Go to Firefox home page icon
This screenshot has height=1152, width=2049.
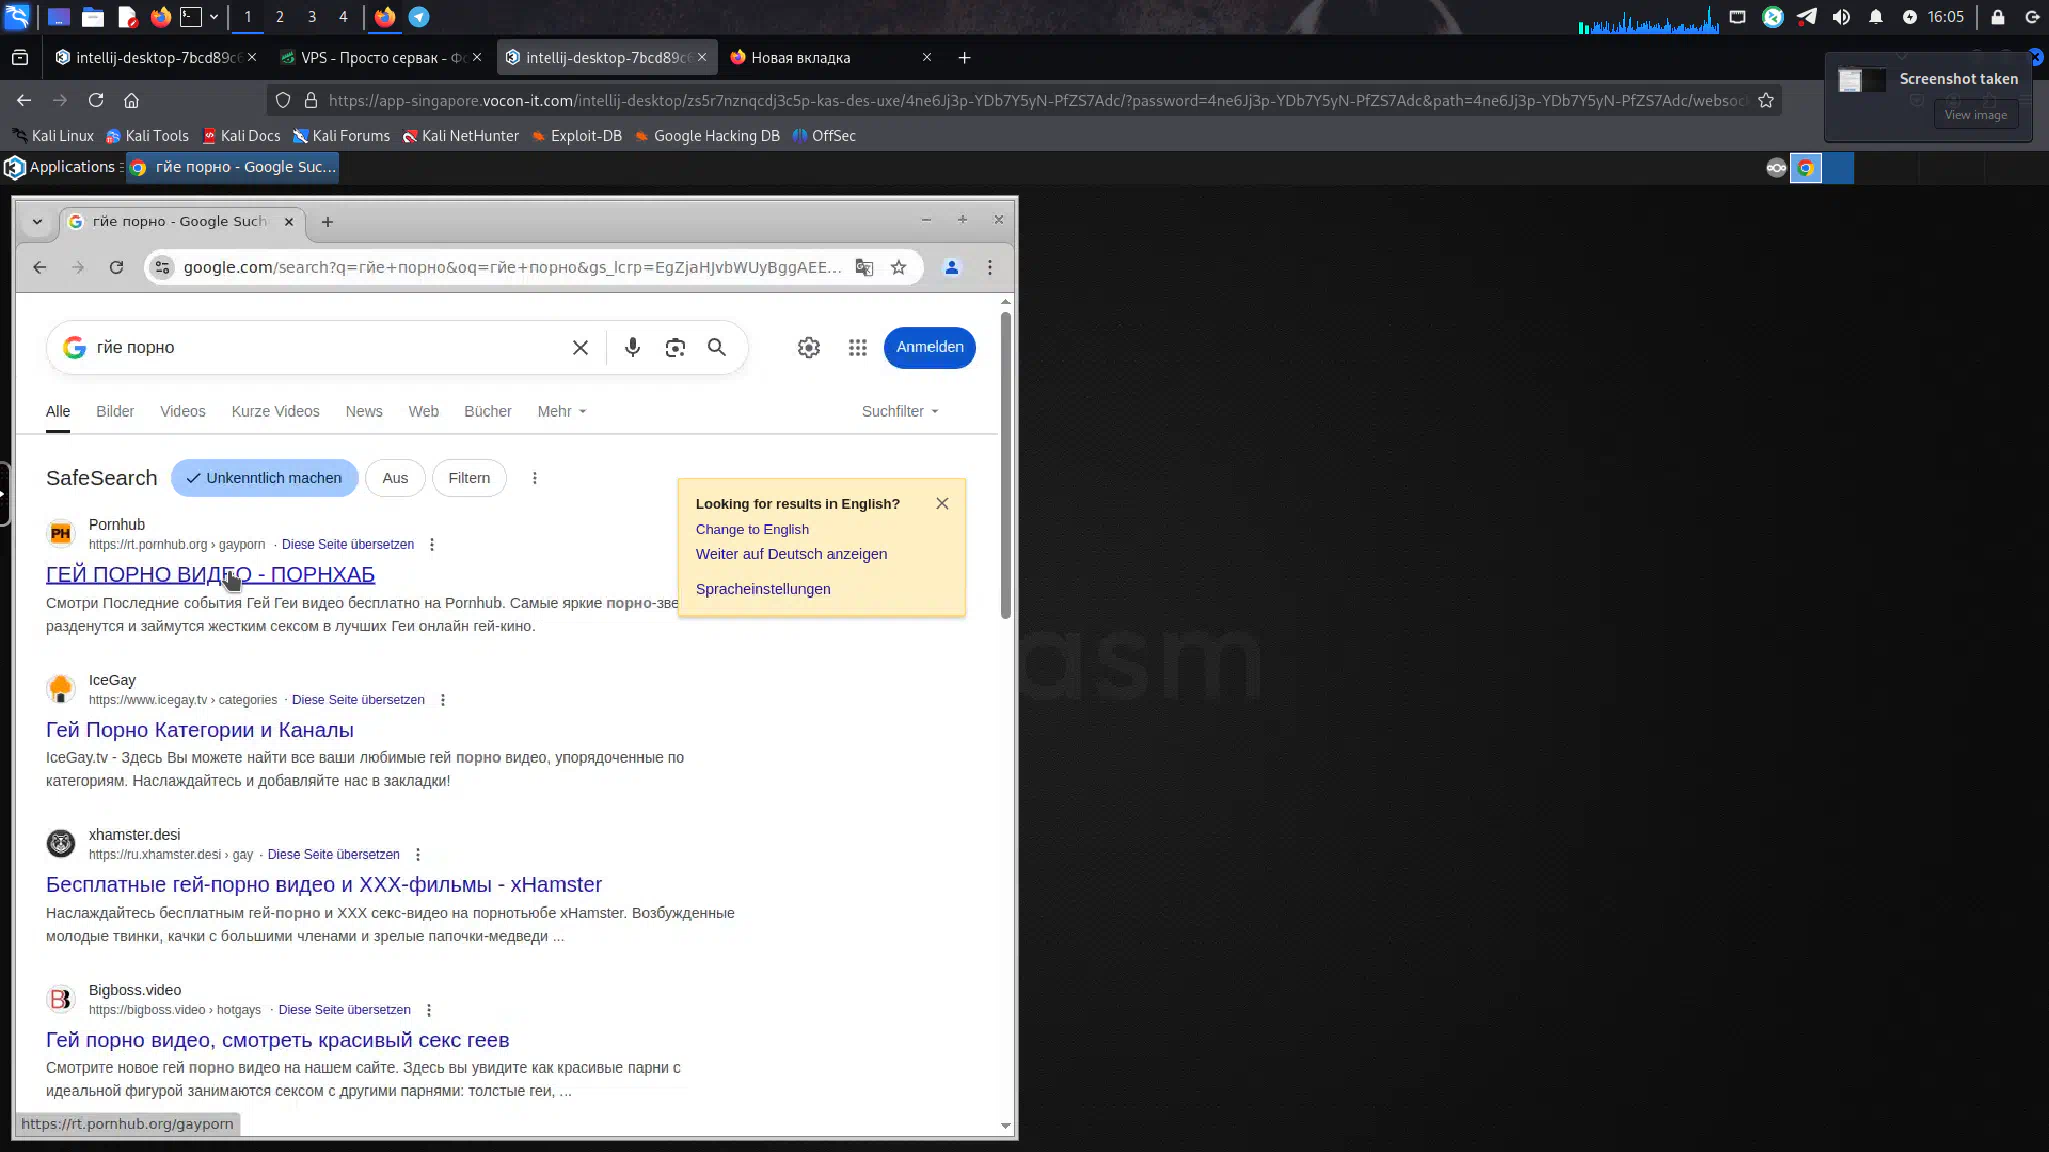pyautogui.click(x=131, y=100)
